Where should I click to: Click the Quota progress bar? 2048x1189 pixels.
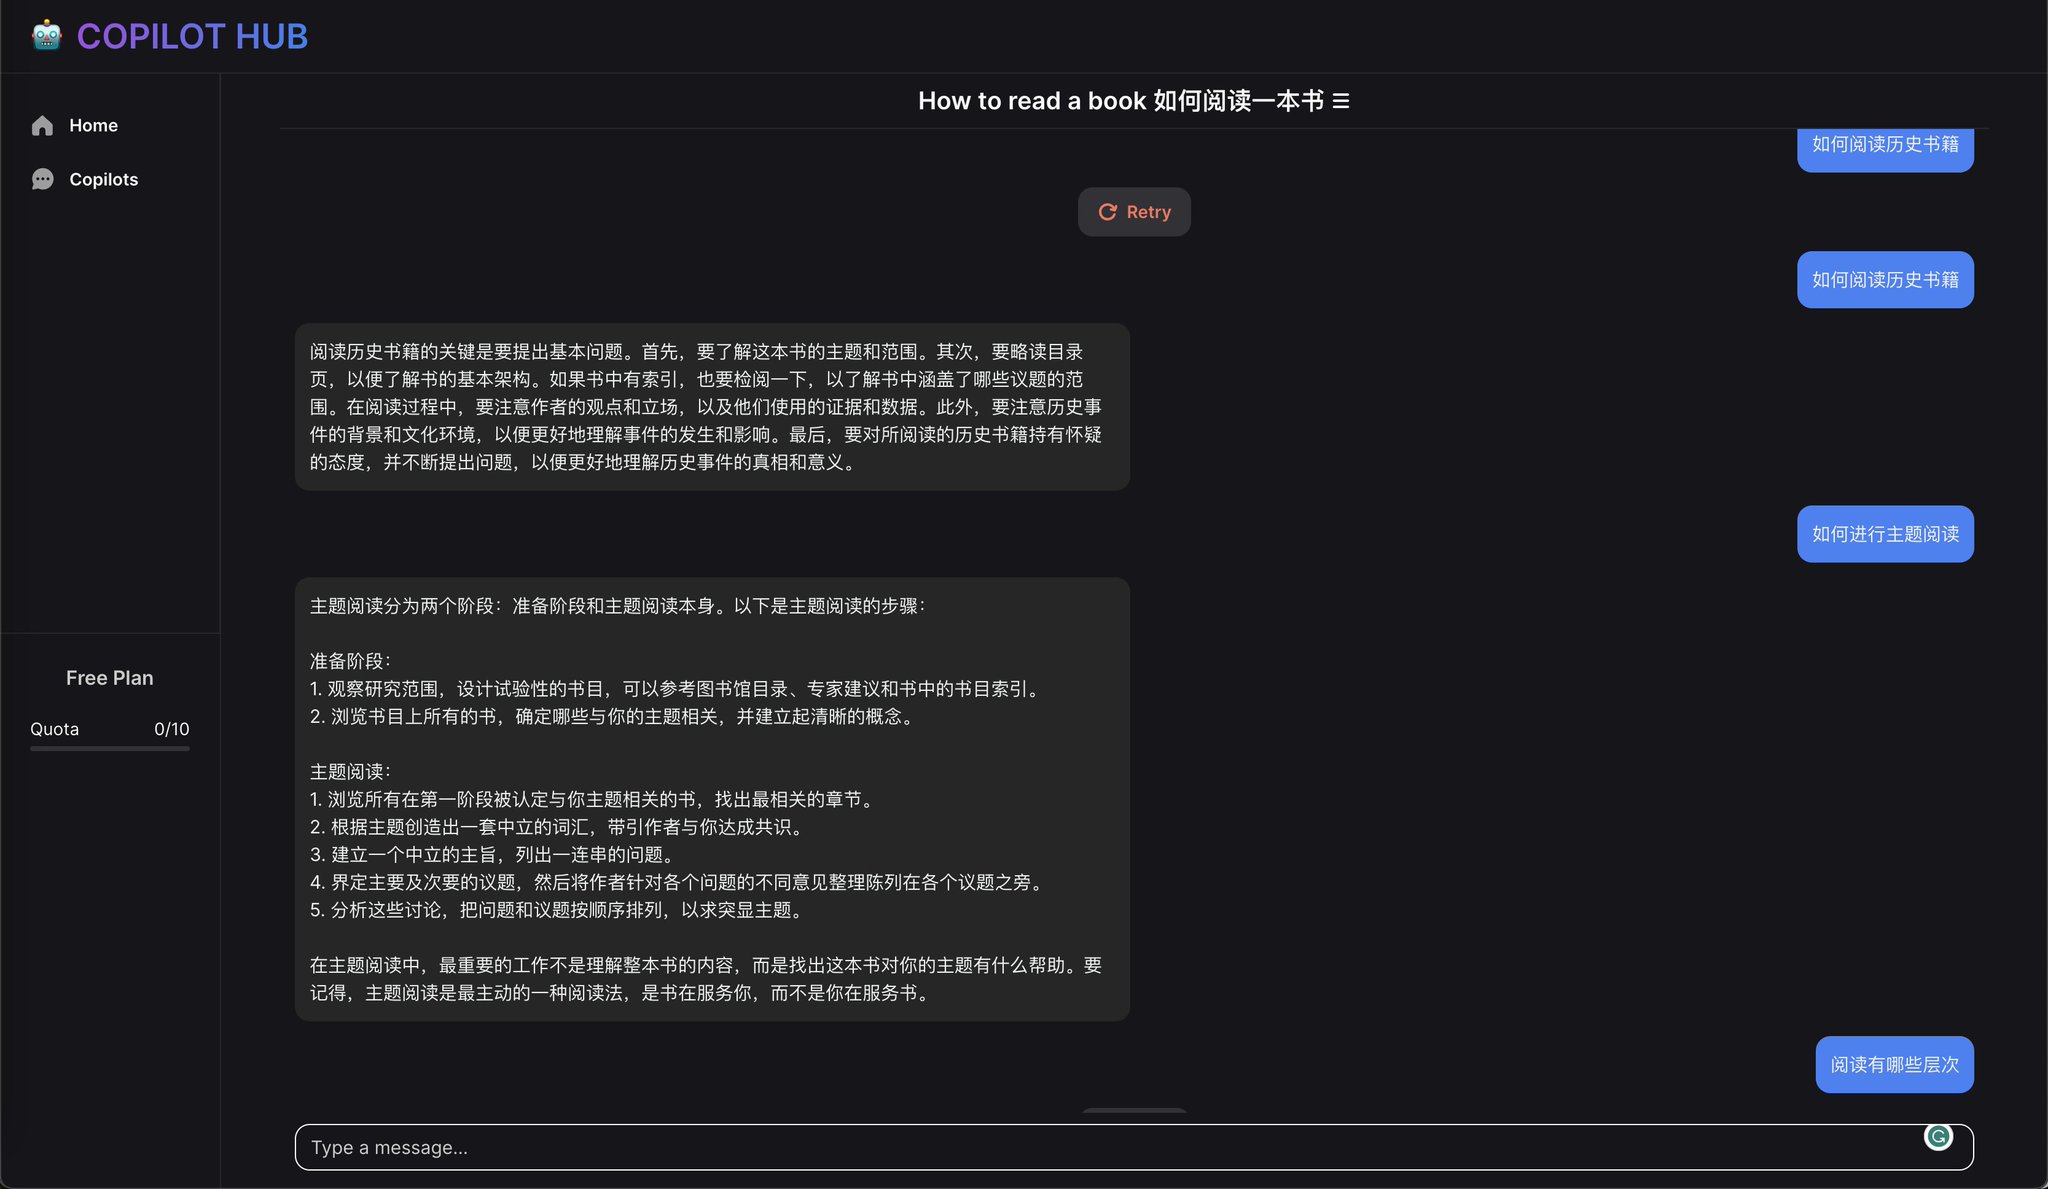[x=110, y=748]
